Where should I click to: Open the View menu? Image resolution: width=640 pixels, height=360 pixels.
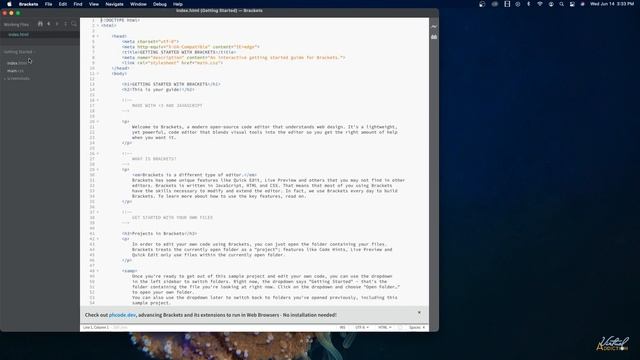click(93, 4)
